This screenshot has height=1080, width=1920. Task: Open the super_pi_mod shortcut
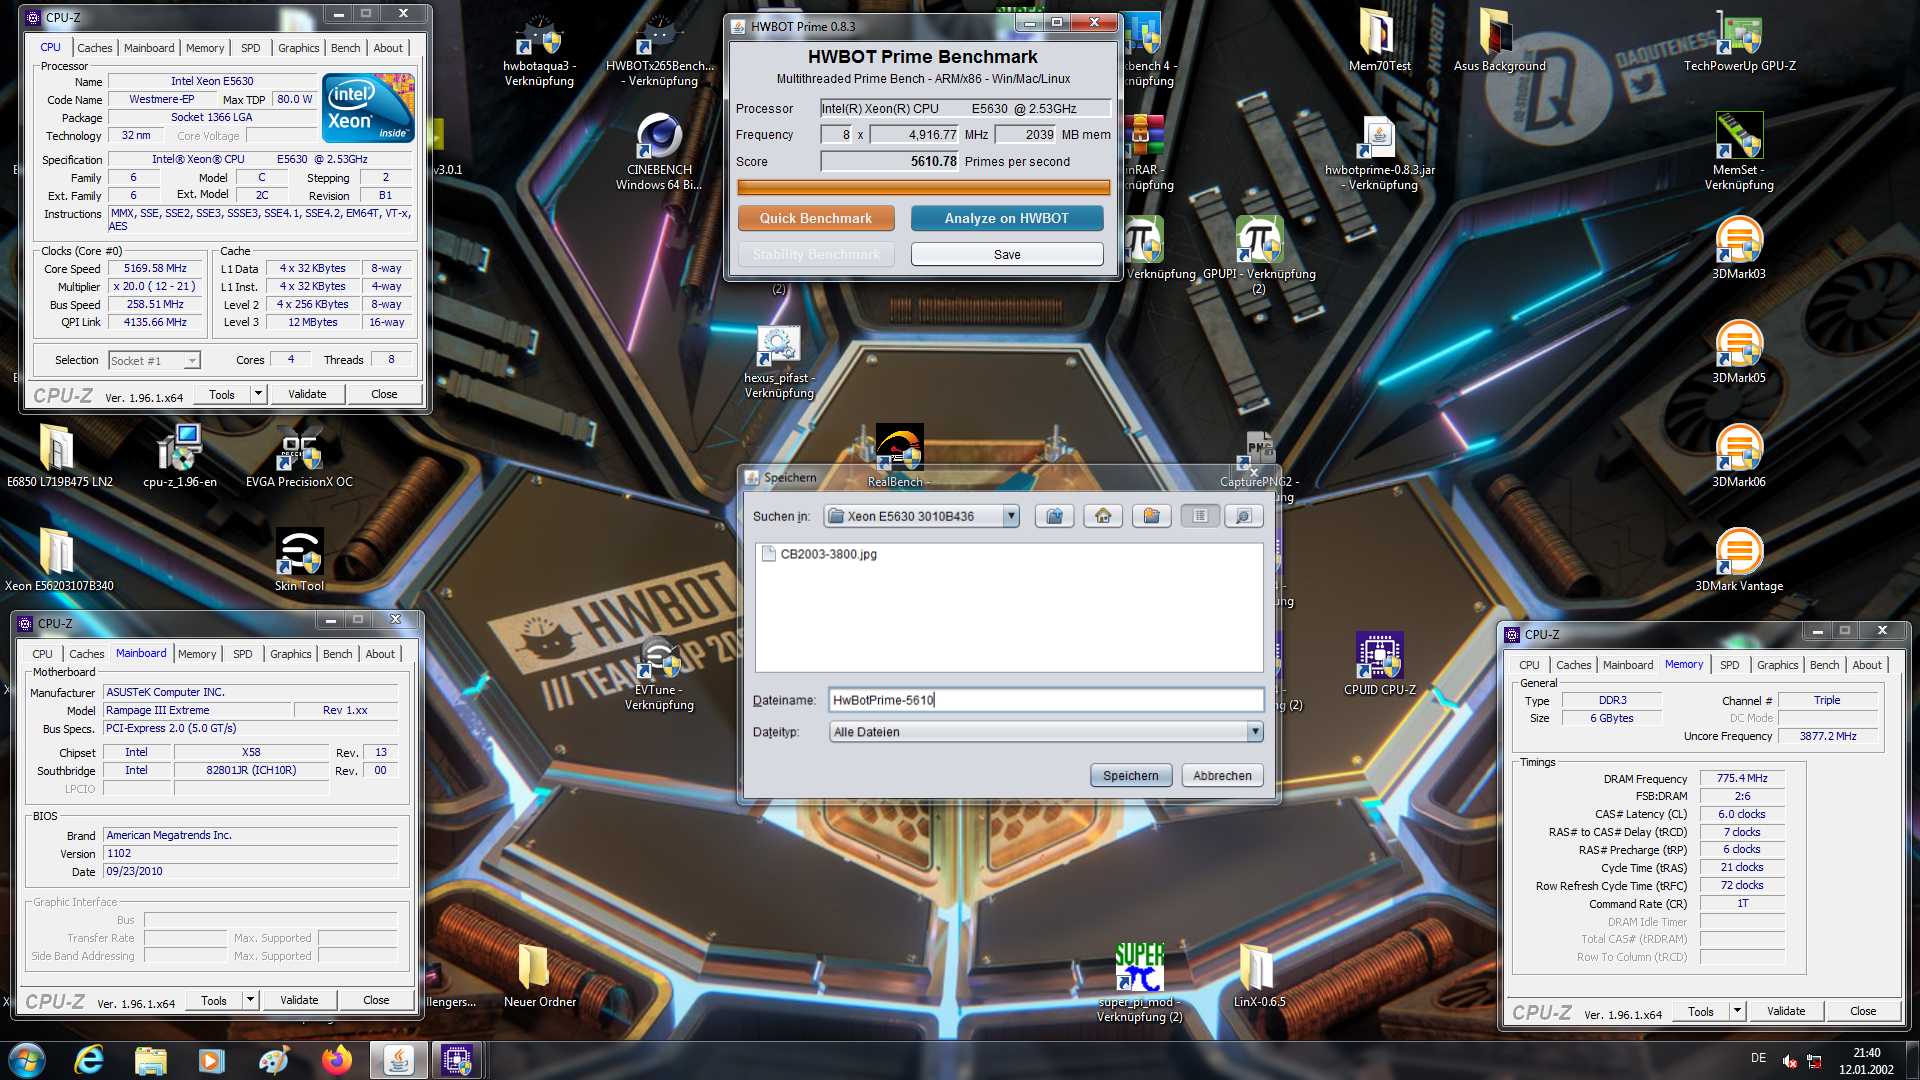[x=1139, y=982]
